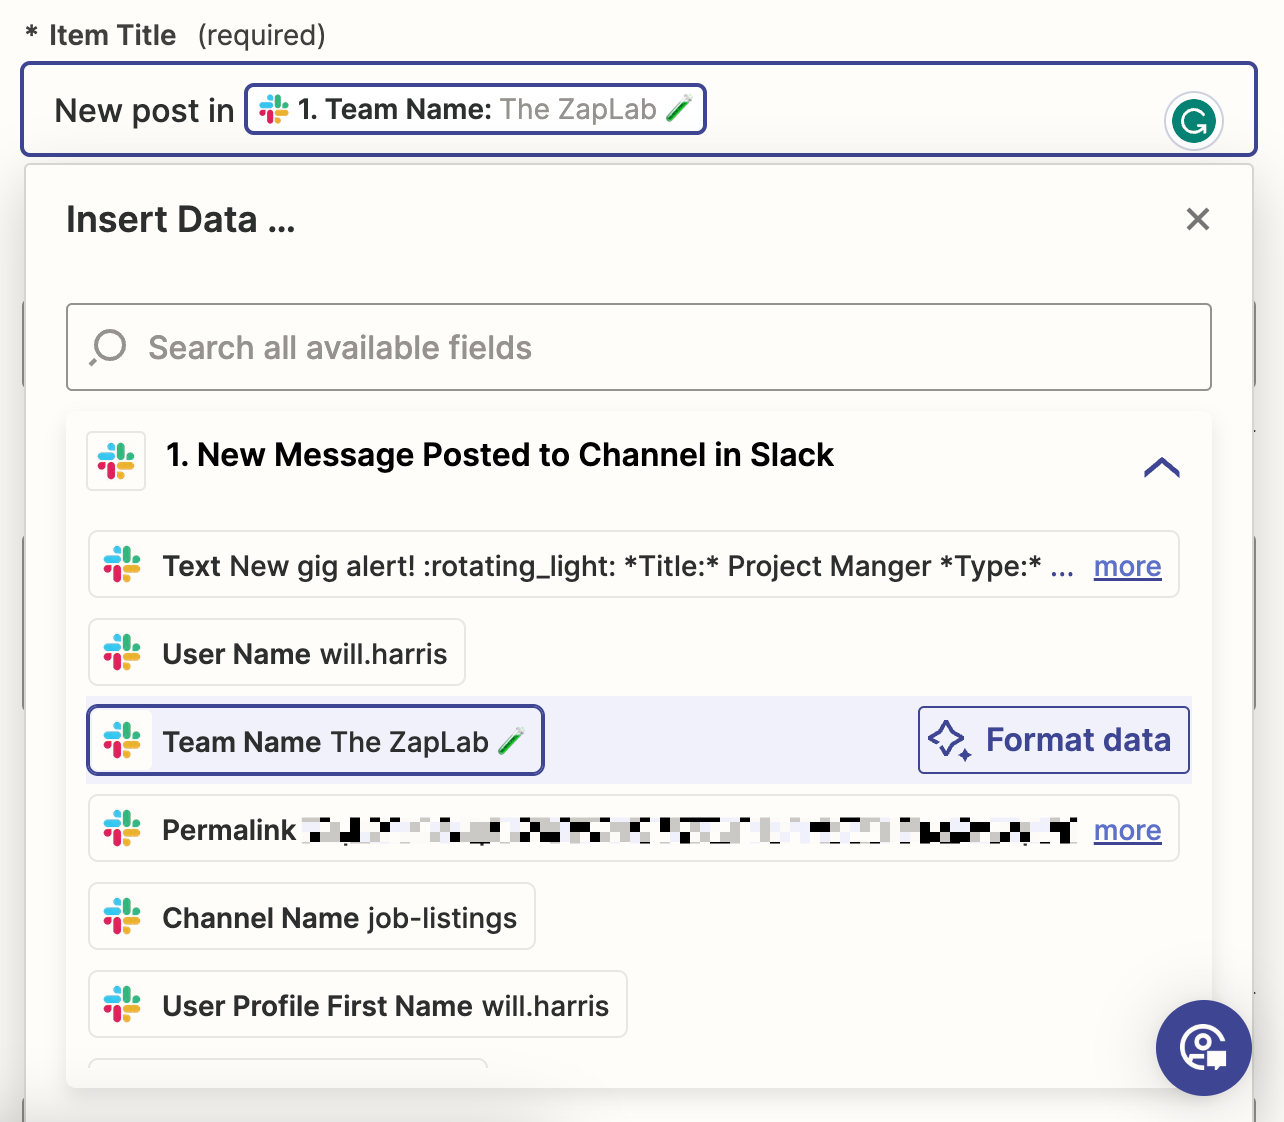Click the '1. New Message Posted to Channel in Slack' heading

click(500, 455)
